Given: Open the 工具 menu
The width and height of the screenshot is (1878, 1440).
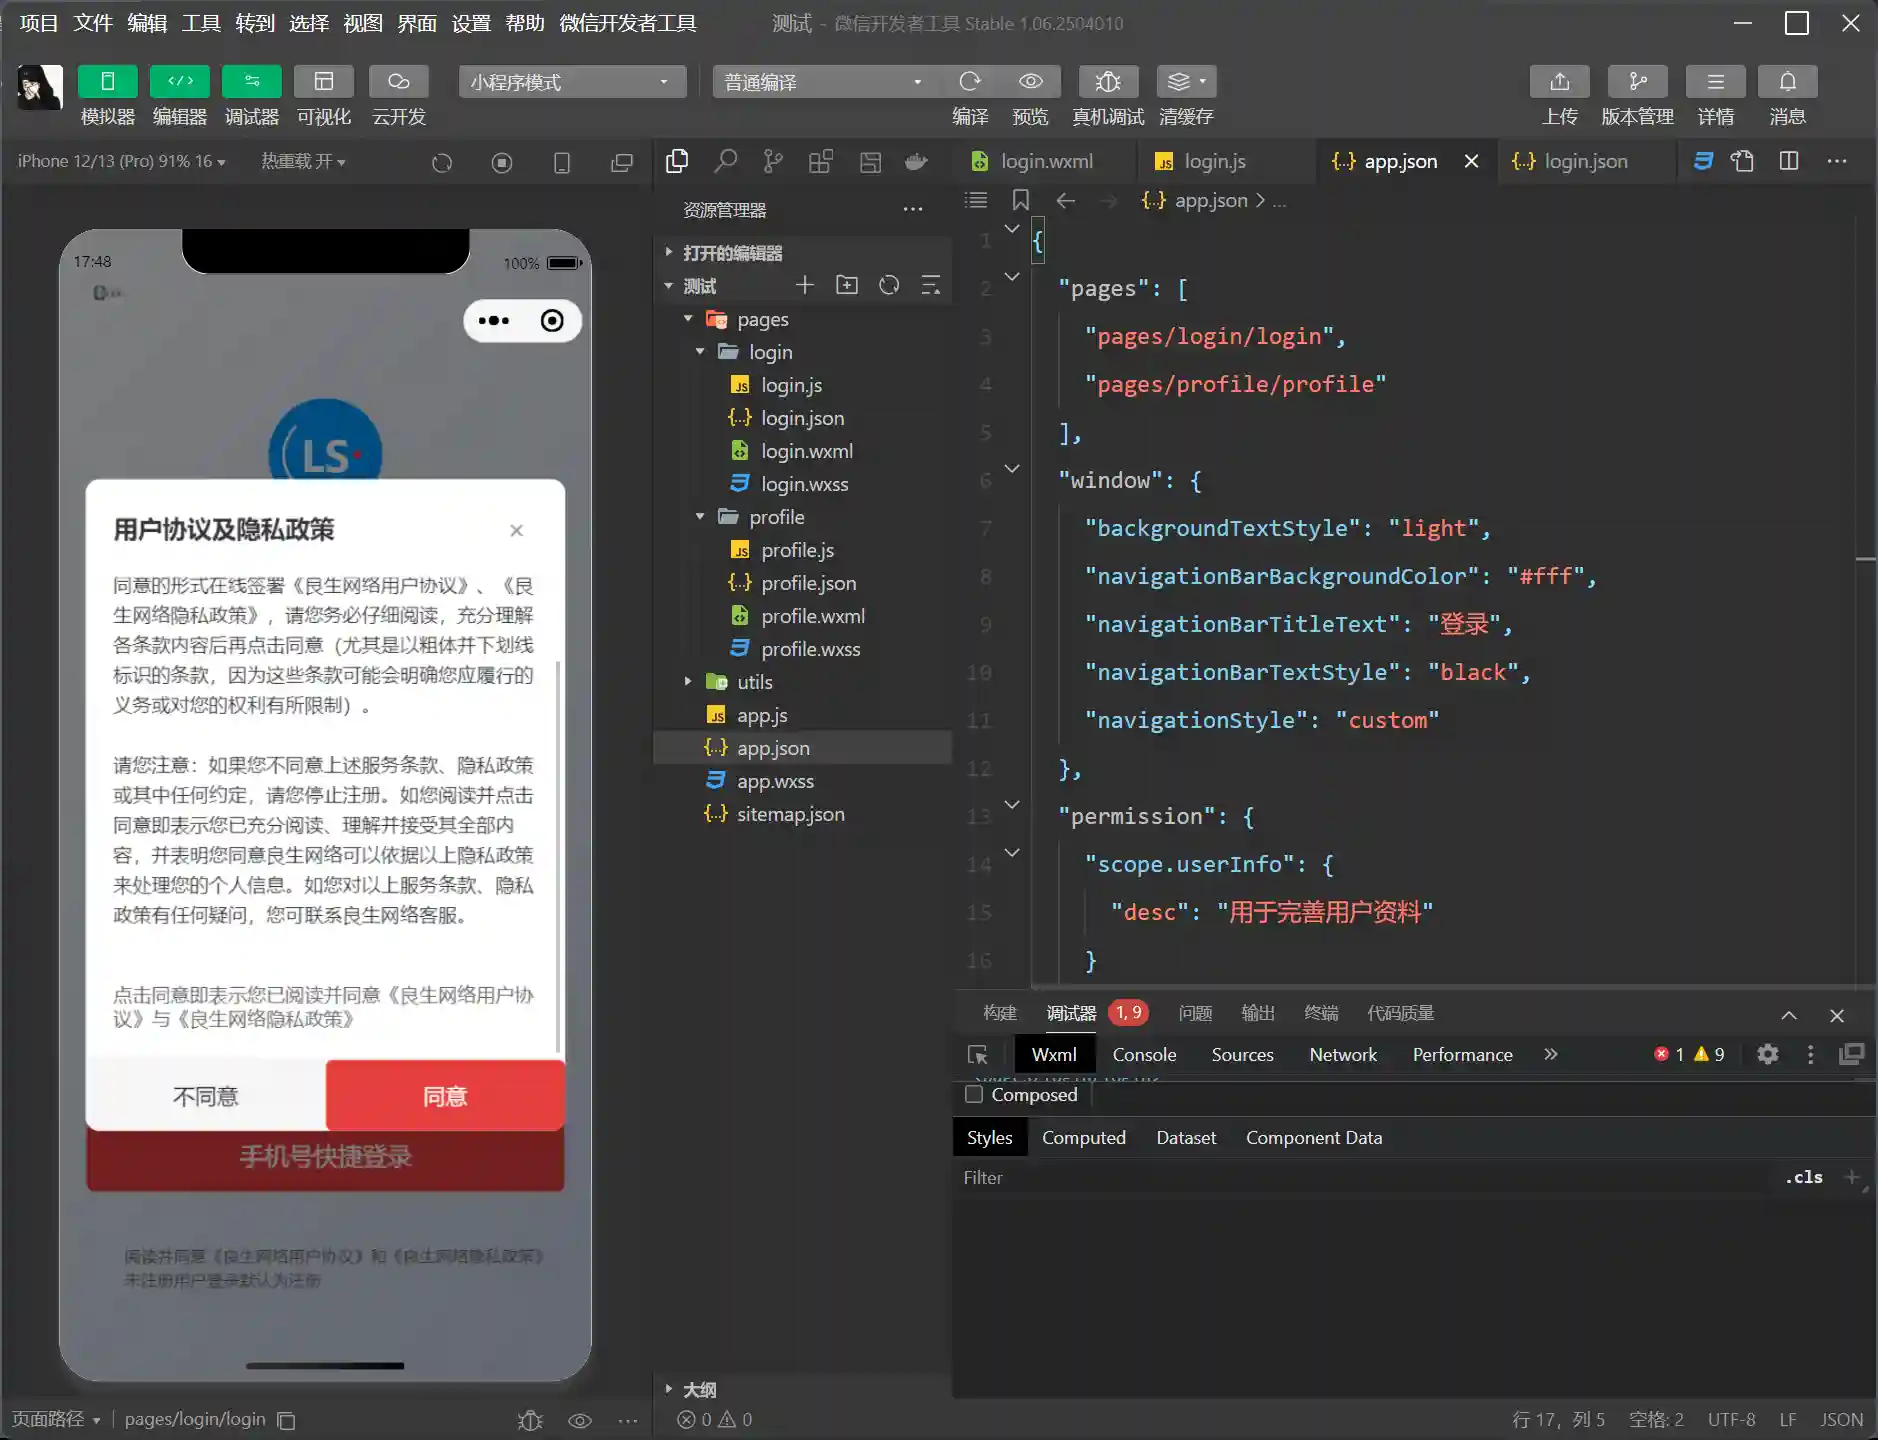Looking at the screenshot, I should point(199,23).
